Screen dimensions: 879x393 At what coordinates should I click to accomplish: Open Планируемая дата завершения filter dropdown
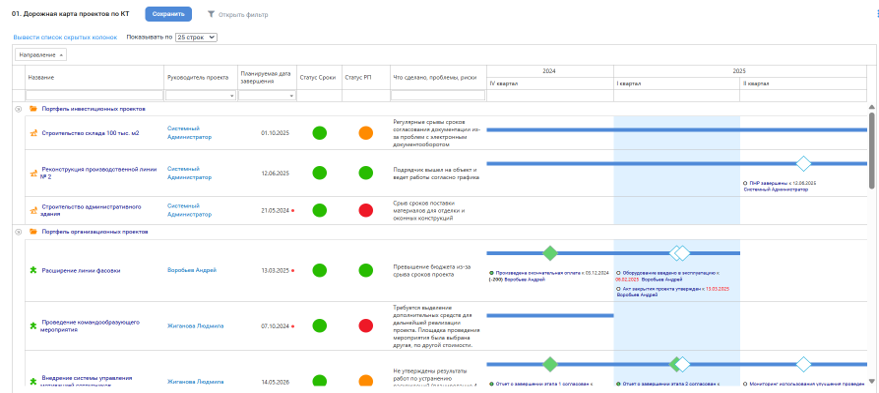coord(292,96)
